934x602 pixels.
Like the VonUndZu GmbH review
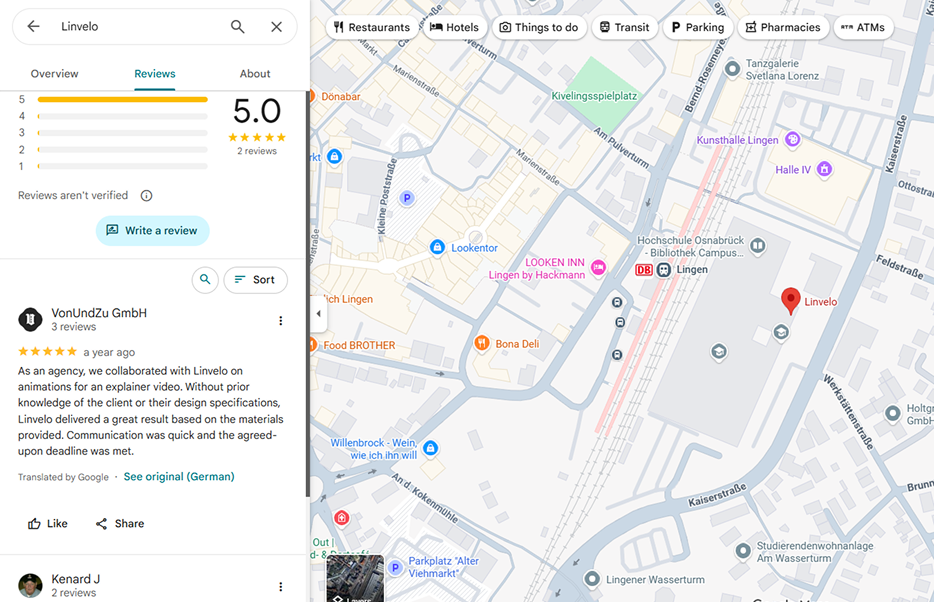(48, 523)
